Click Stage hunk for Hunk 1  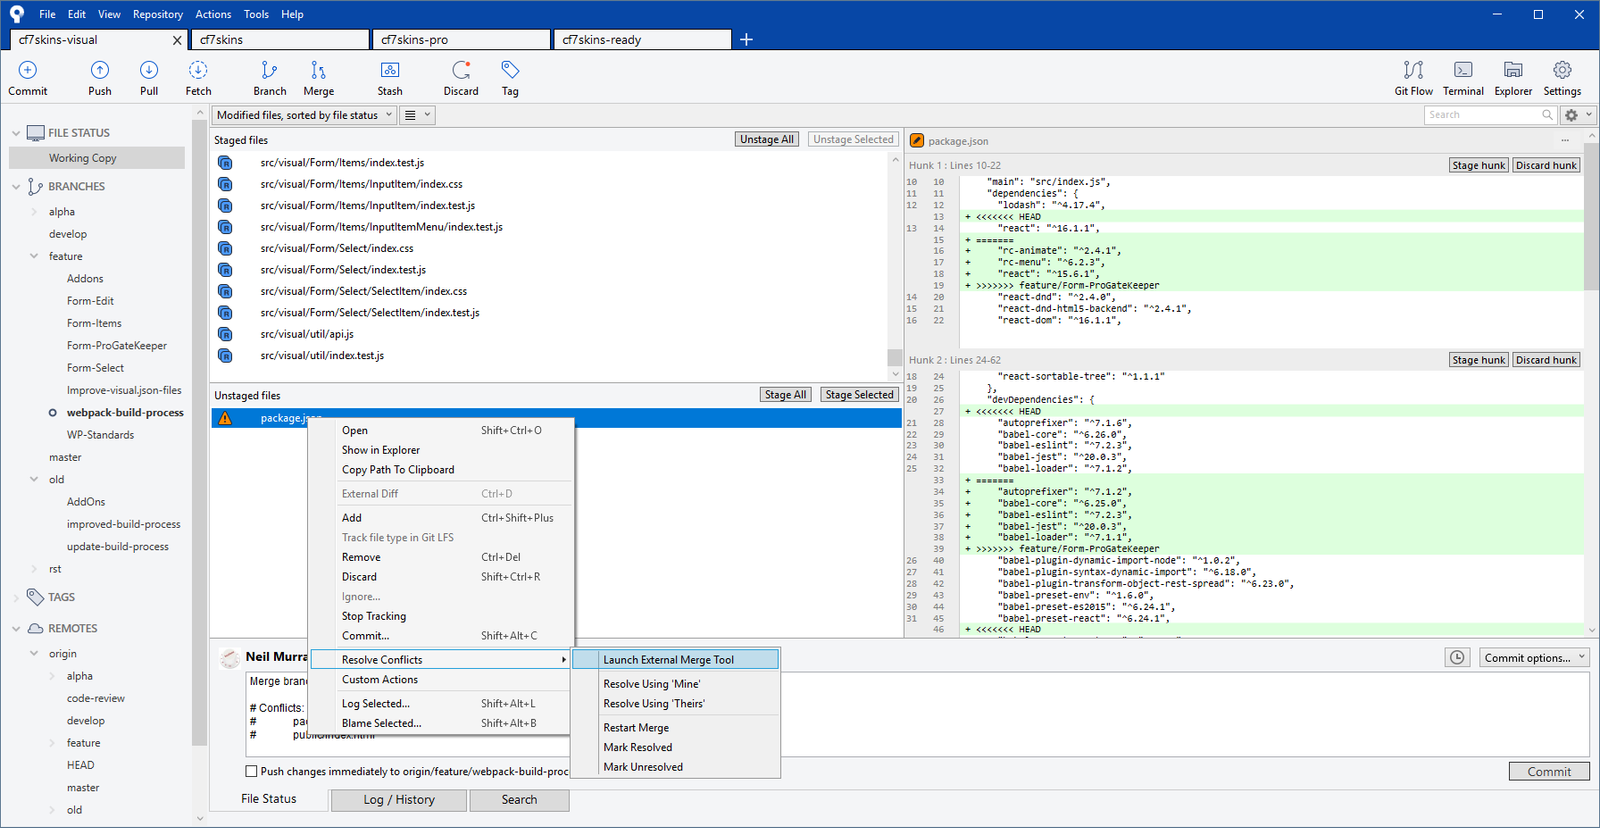(x=1478, y=166)
